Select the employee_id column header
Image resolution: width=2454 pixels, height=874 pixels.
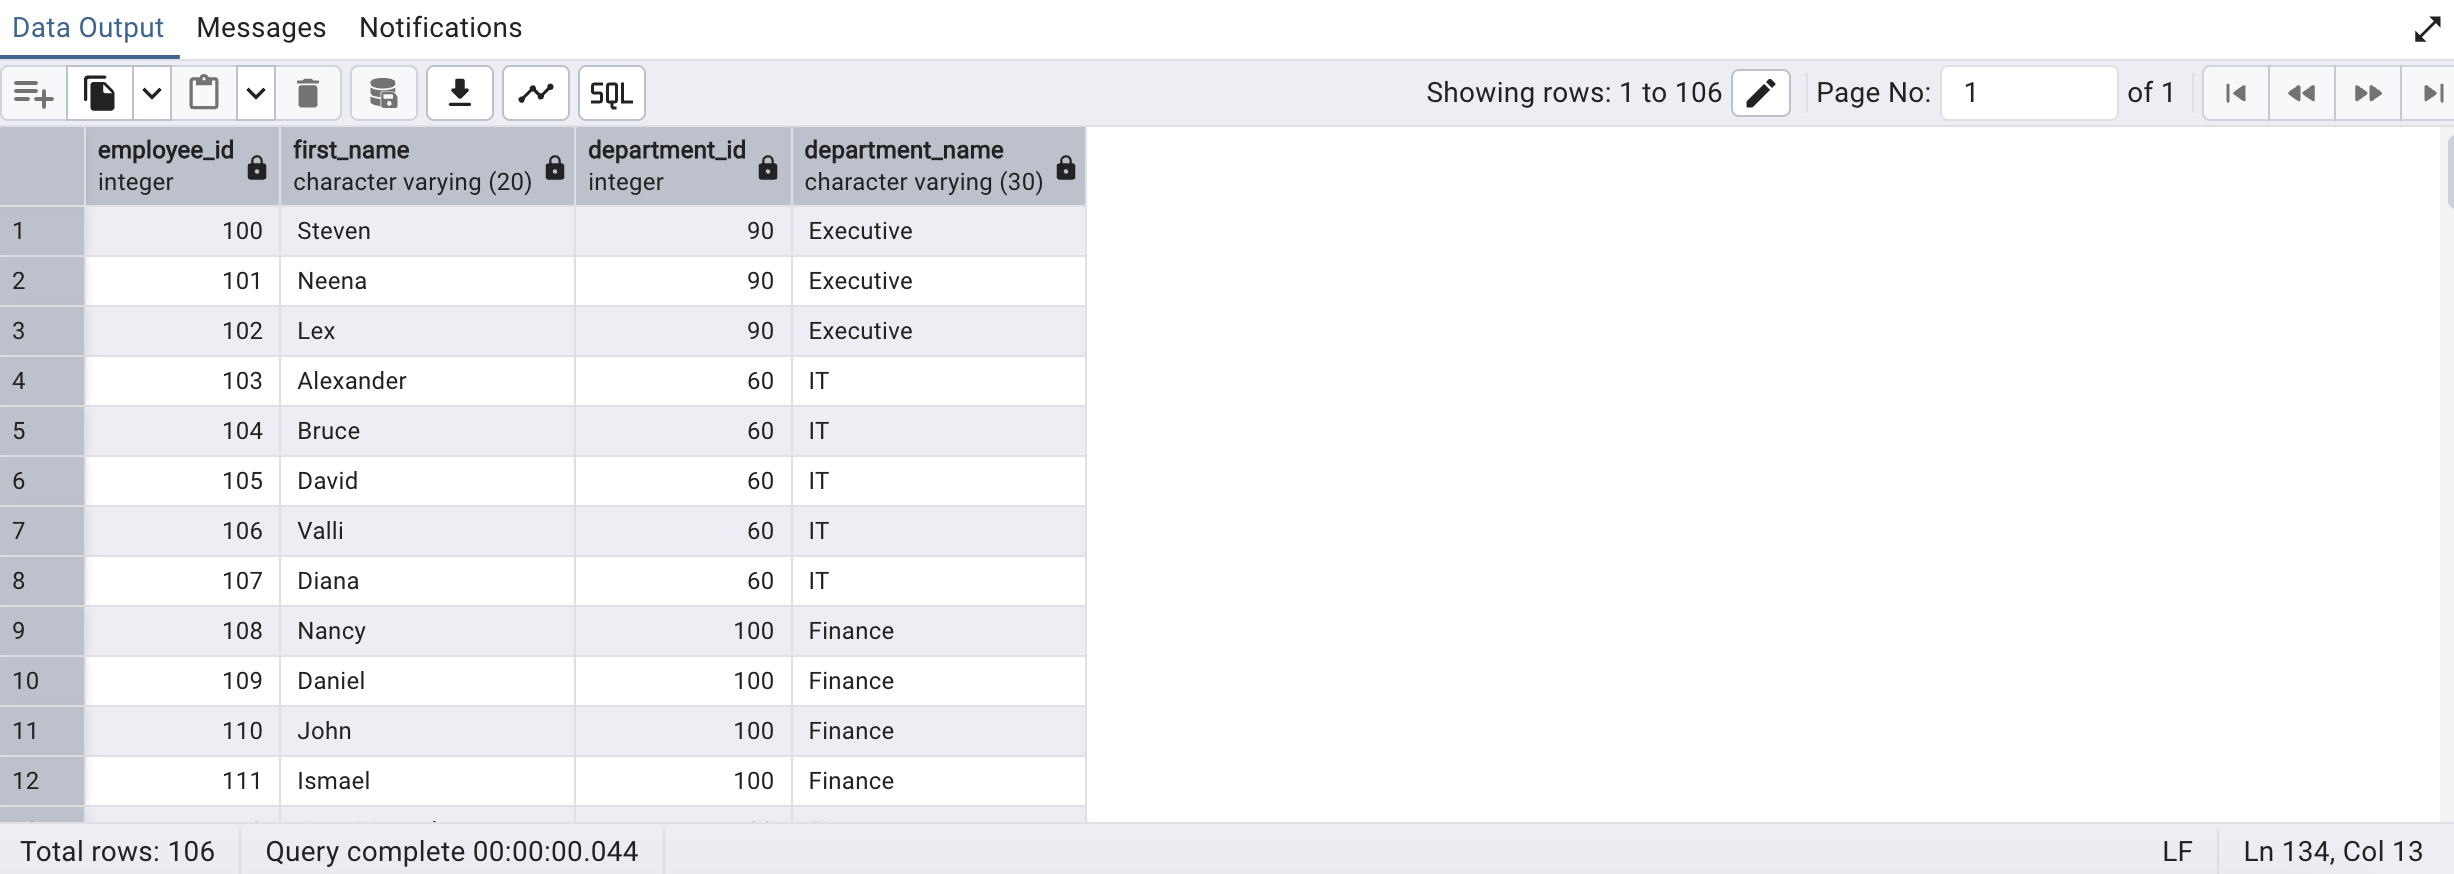click(166, 165)
